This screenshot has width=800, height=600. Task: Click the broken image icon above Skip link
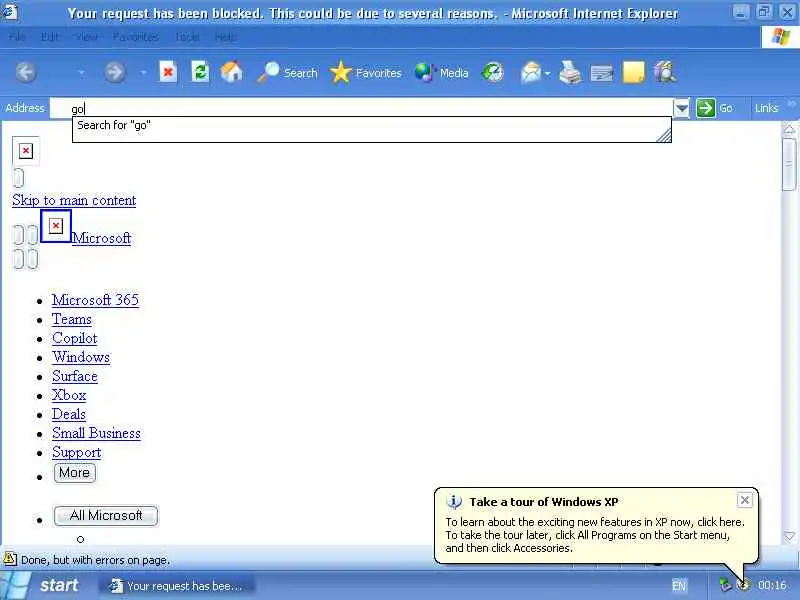coord(26,151)
